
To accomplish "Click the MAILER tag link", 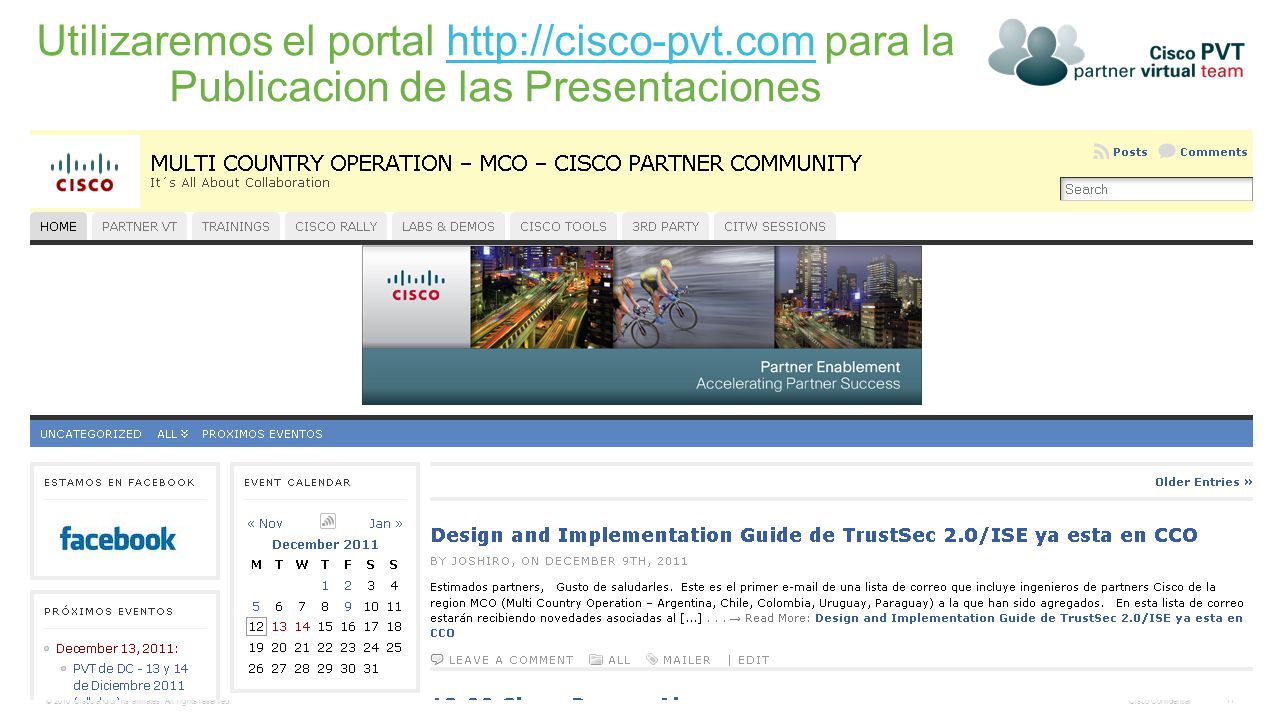I will (687, 660).
